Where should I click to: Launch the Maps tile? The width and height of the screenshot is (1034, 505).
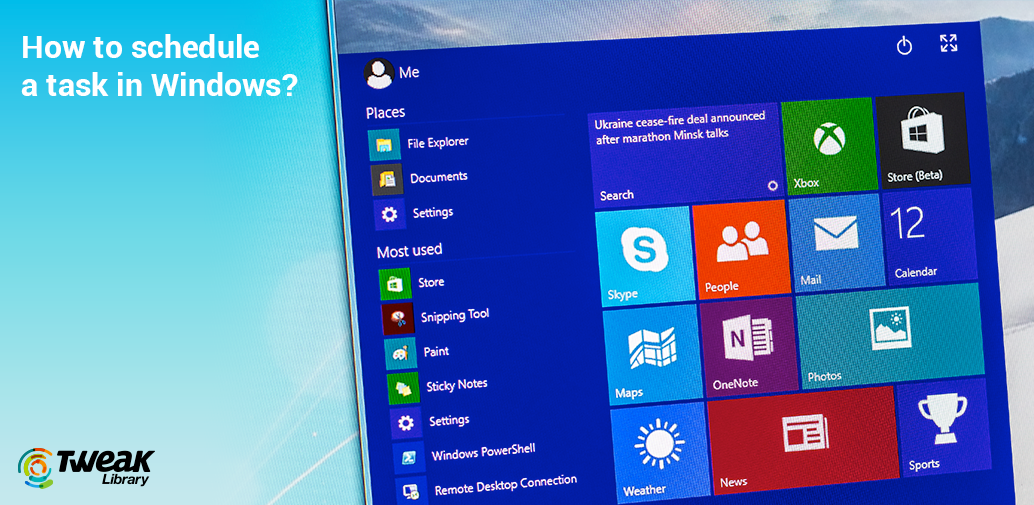653,355
